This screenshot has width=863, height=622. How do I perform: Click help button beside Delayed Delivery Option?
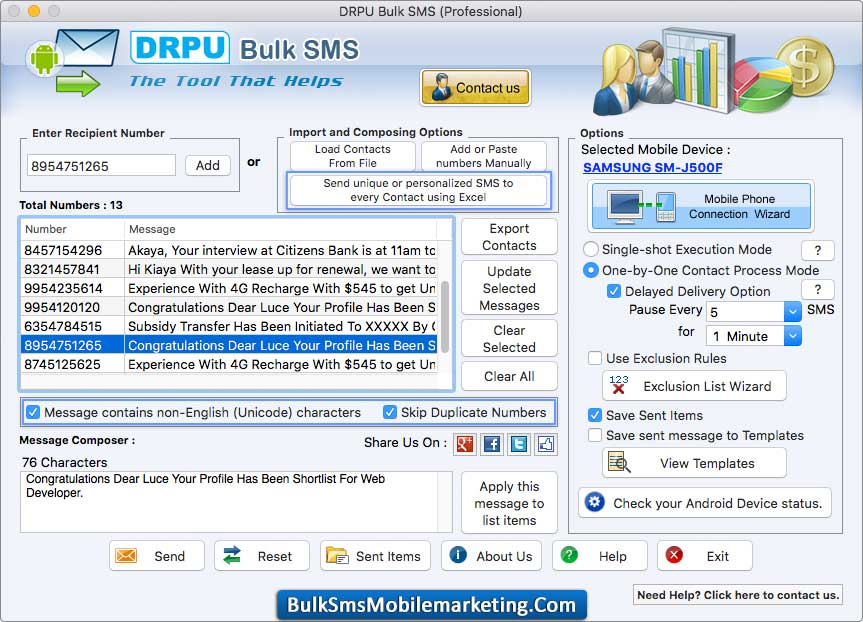click(x=818, y=290)
